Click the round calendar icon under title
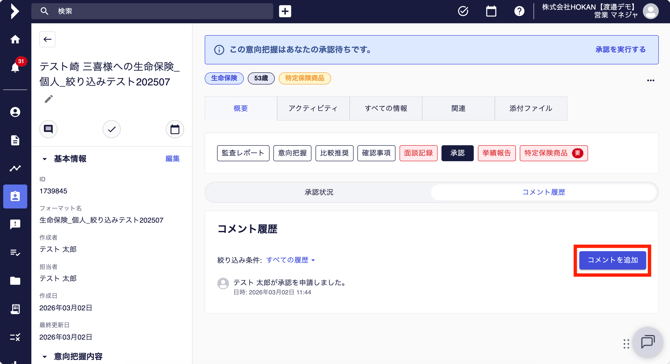Screen dimensions: 670x364 (x=175, y=129)
